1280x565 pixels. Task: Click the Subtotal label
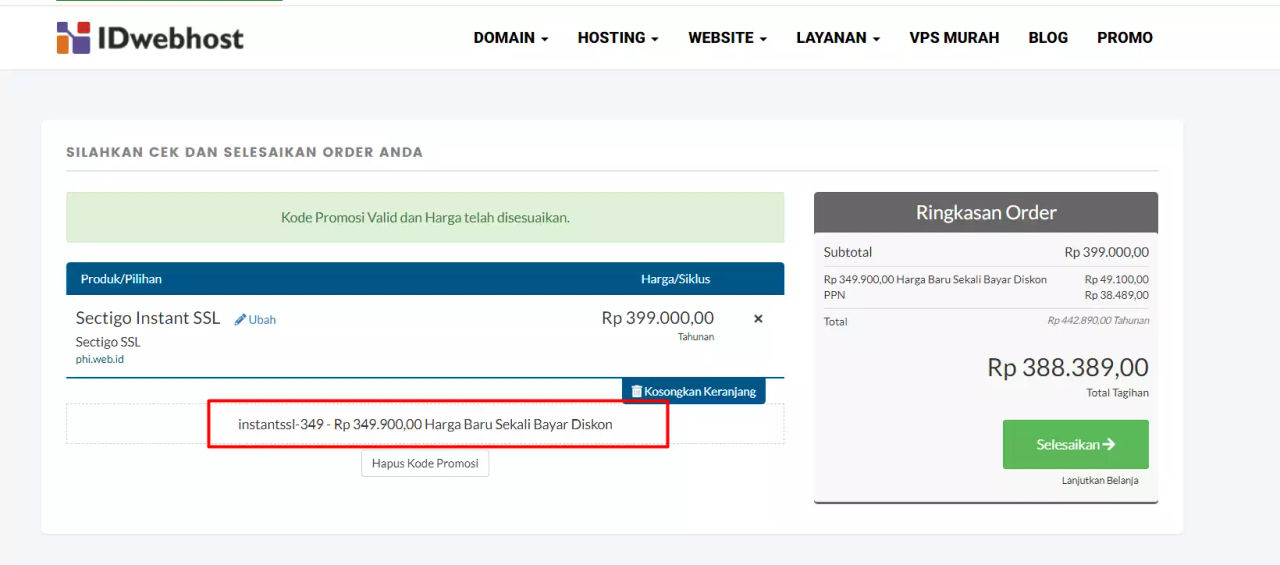(848, 252)
